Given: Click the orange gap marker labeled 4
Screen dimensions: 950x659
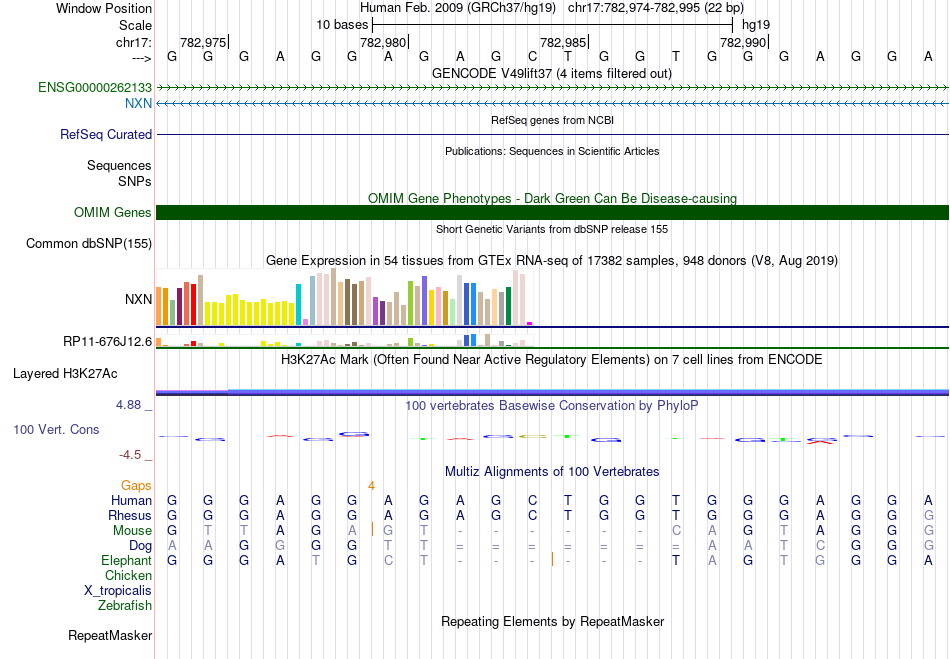Looking at the screenshot, I should 371,485.
